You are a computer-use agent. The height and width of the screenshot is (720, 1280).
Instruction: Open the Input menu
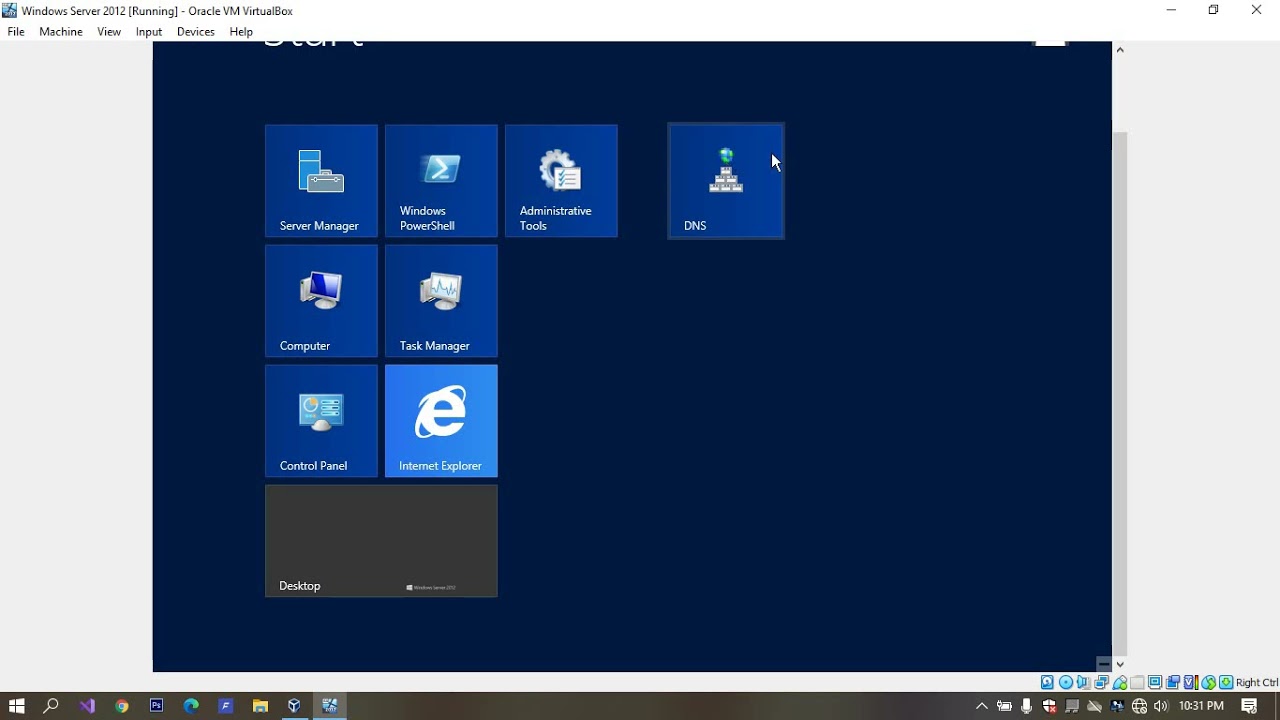pos(149,32)
